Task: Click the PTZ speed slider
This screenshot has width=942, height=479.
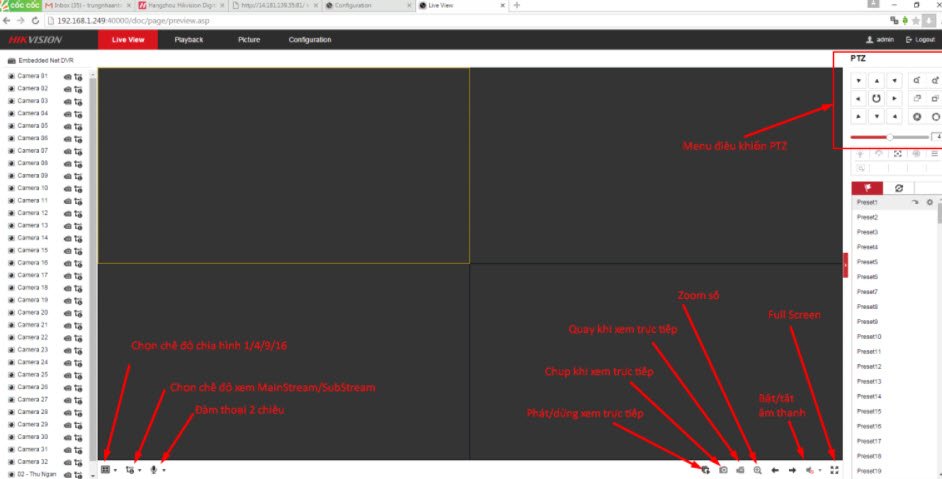Action: [x=889, y=137]
